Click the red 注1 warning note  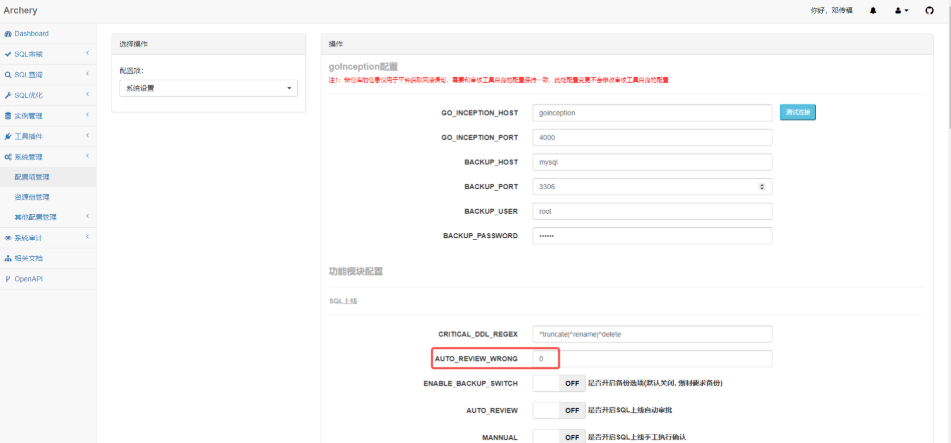[x=499, y=80]
